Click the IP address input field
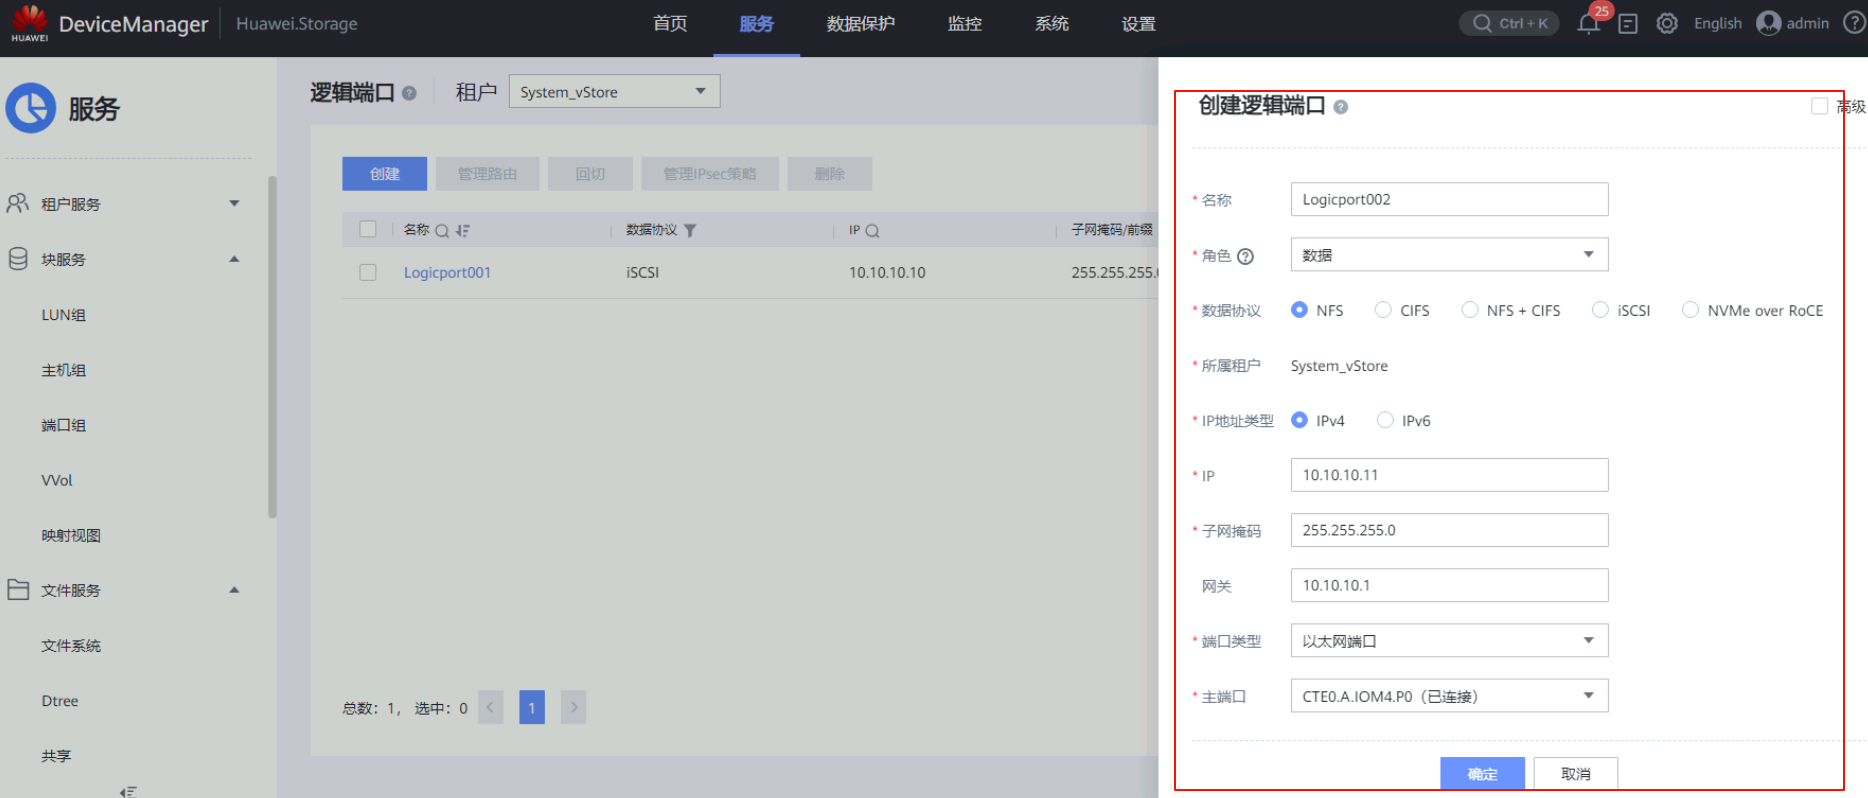The image size is (1868, 798). click(1449, 475)
